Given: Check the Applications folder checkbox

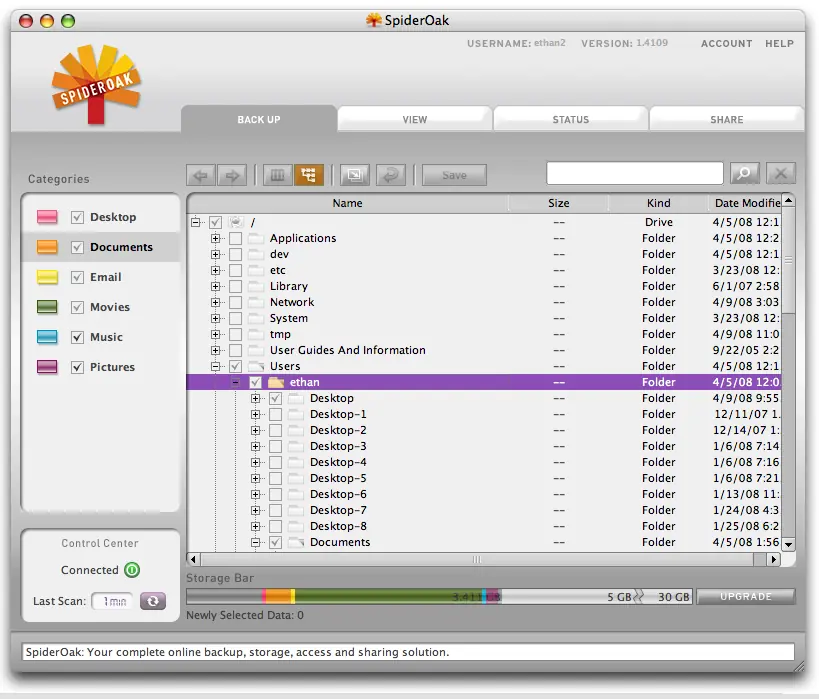Looking at the screenshot, I should pos(236,238).
